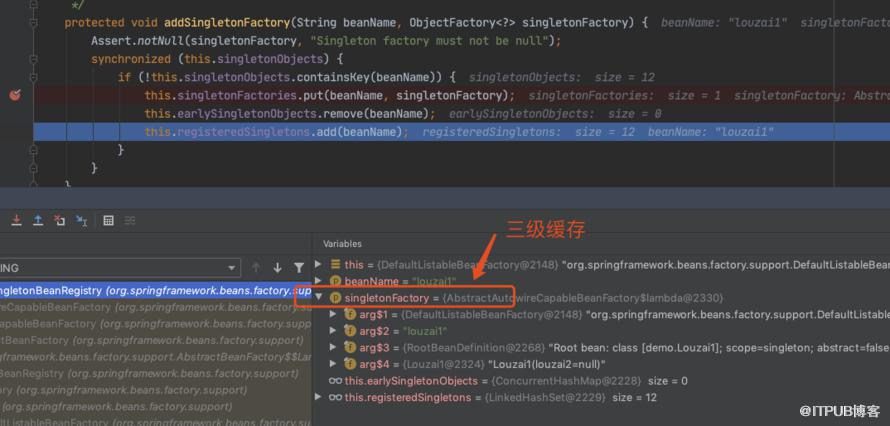890x426 pixels.
Task: Expand the arg$1 field node
Action: click(334, 314)
